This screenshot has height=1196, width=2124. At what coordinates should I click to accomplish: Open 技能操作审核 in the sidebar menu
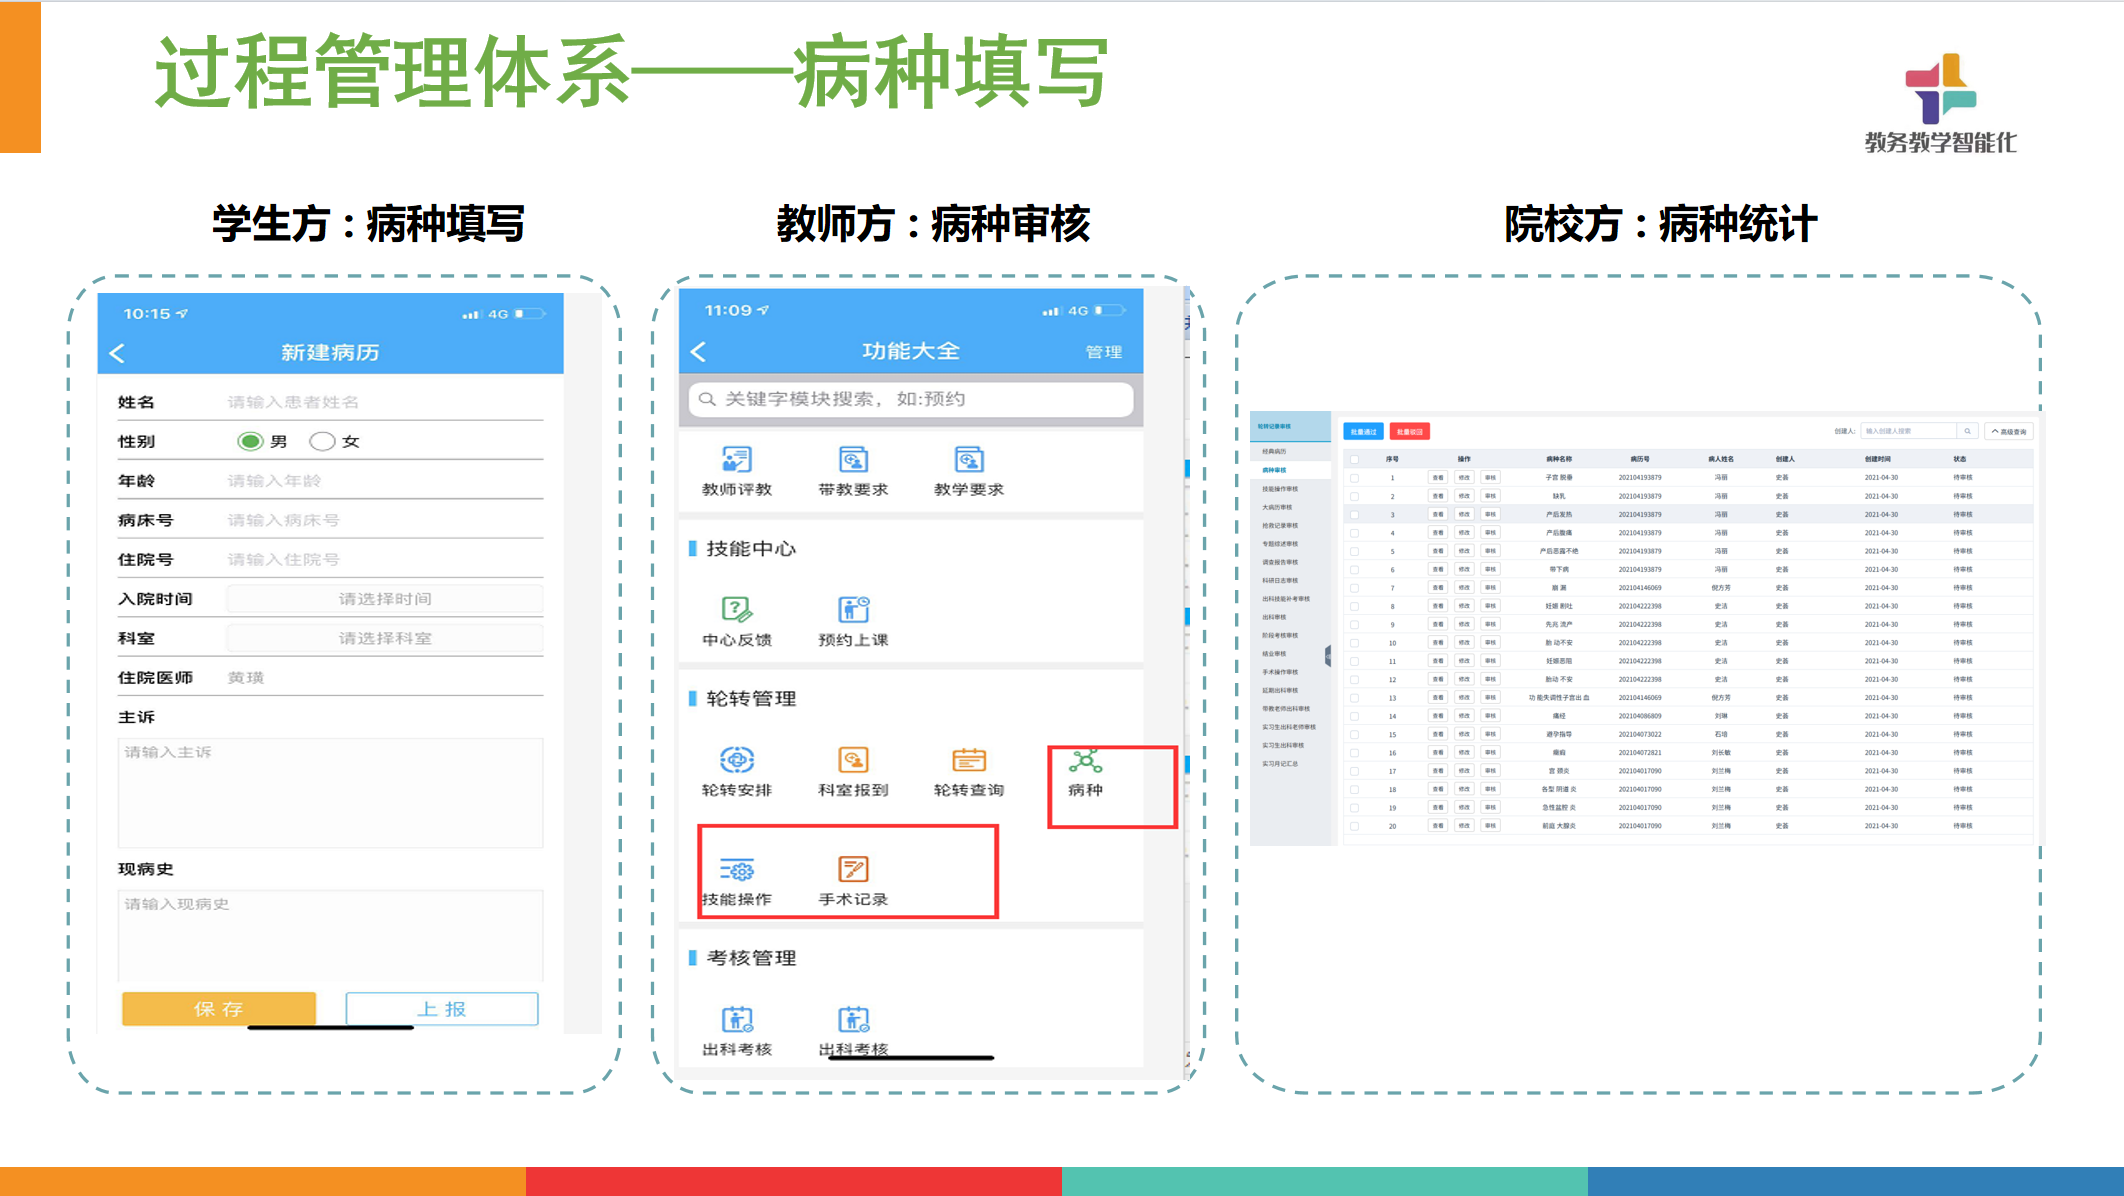pos(1280,489)
